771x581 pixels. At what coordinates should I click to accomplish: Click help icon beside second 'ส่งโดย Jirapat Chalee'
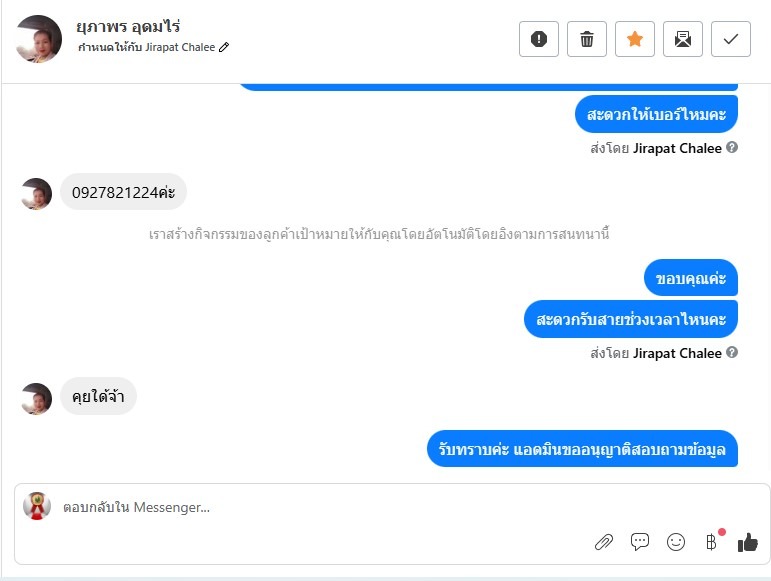click(x=732, y=353)
